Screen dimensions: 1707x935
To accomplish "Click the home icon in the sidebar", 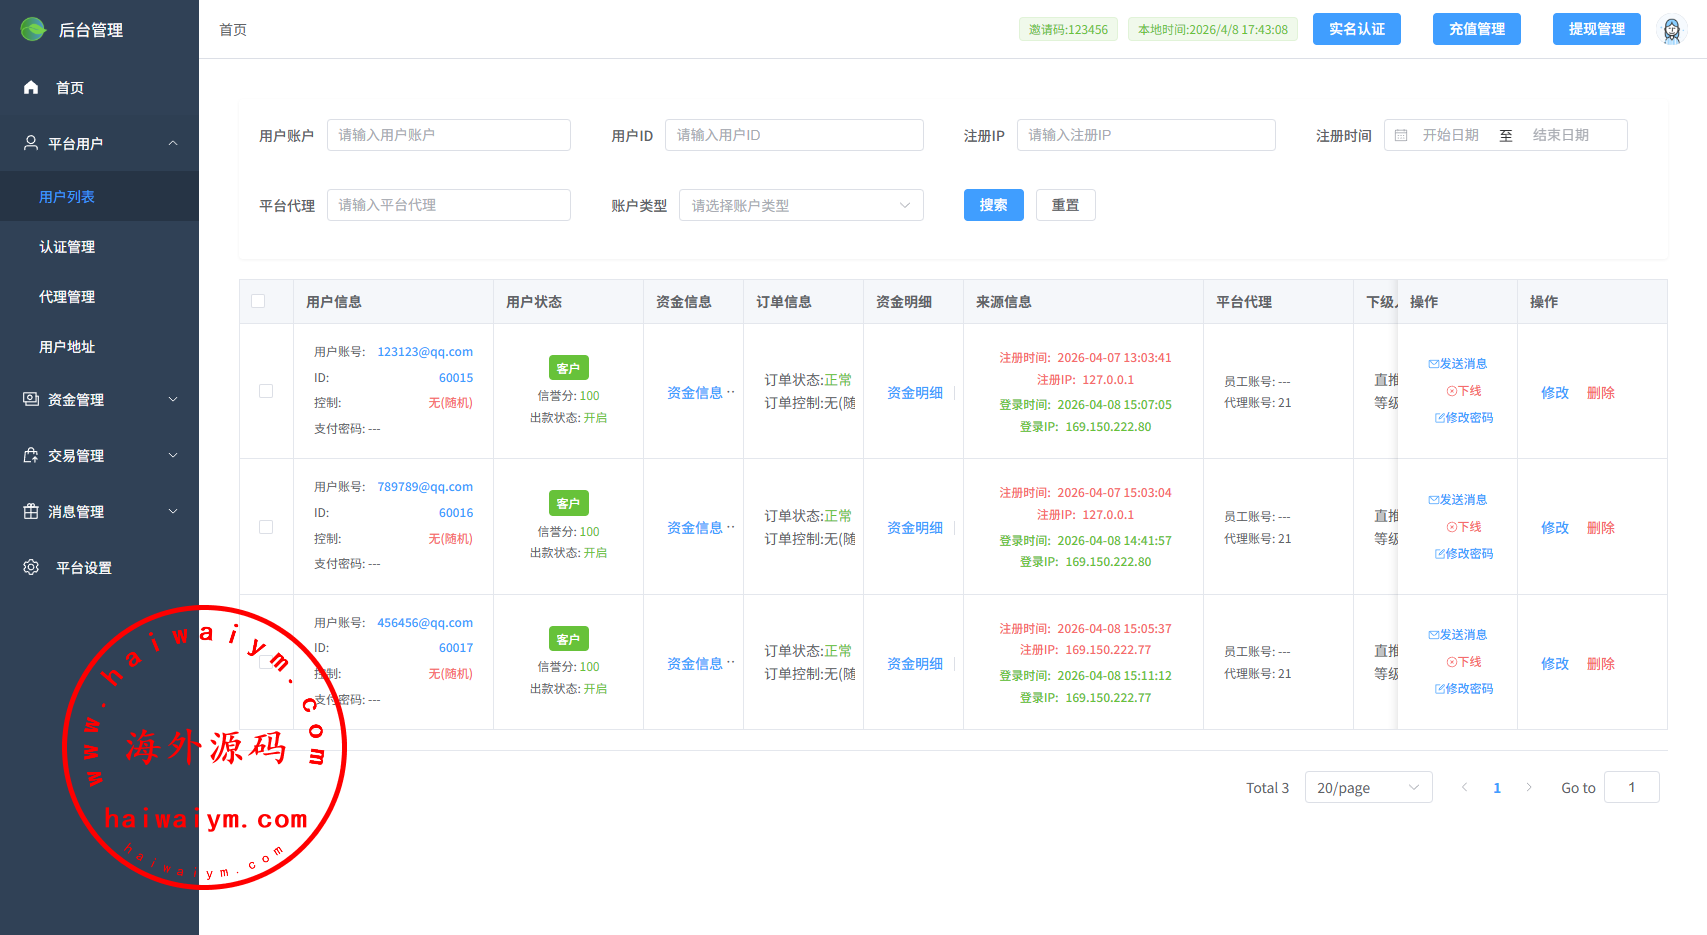I will click(x=31, y=88).
